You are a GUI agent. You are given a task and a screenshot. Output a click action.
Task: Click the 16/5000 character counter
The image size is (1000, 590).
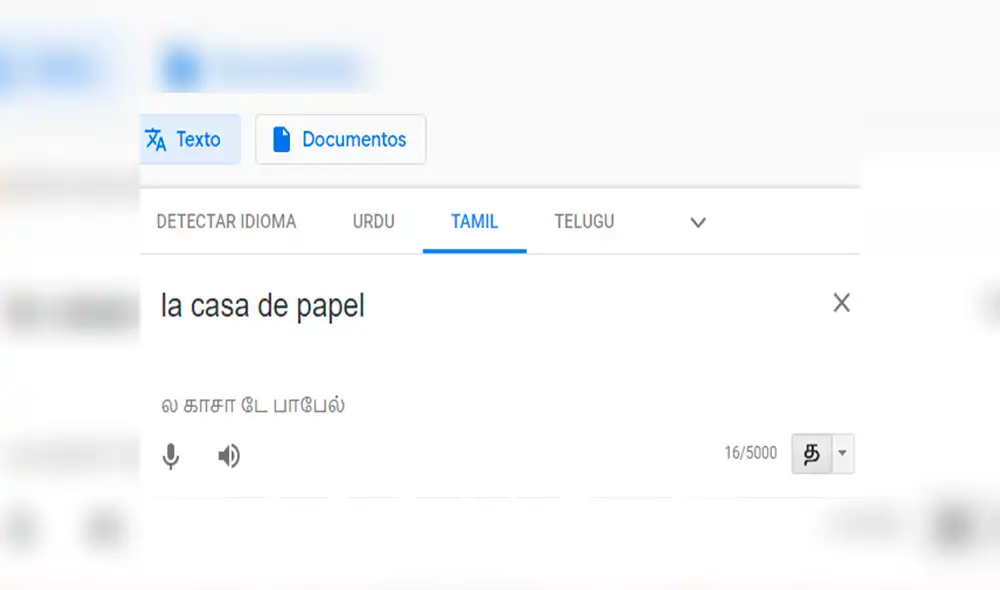click(751, 453)
